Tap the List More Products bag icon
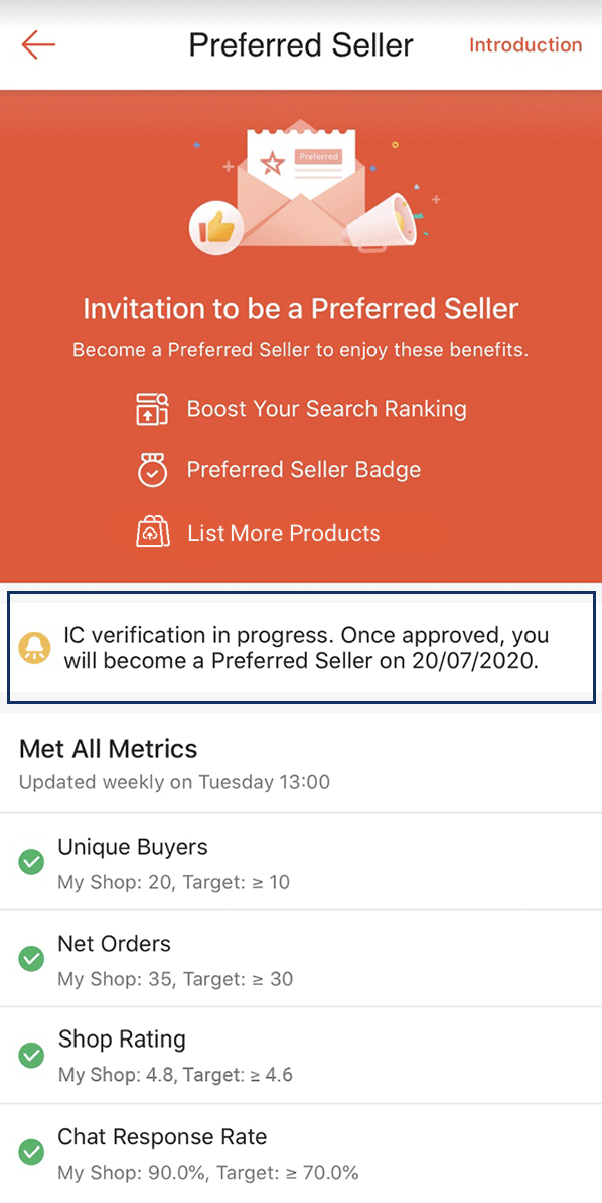Image resolution: width=602 pixels, height=1203 pixels. coord(151,532)
